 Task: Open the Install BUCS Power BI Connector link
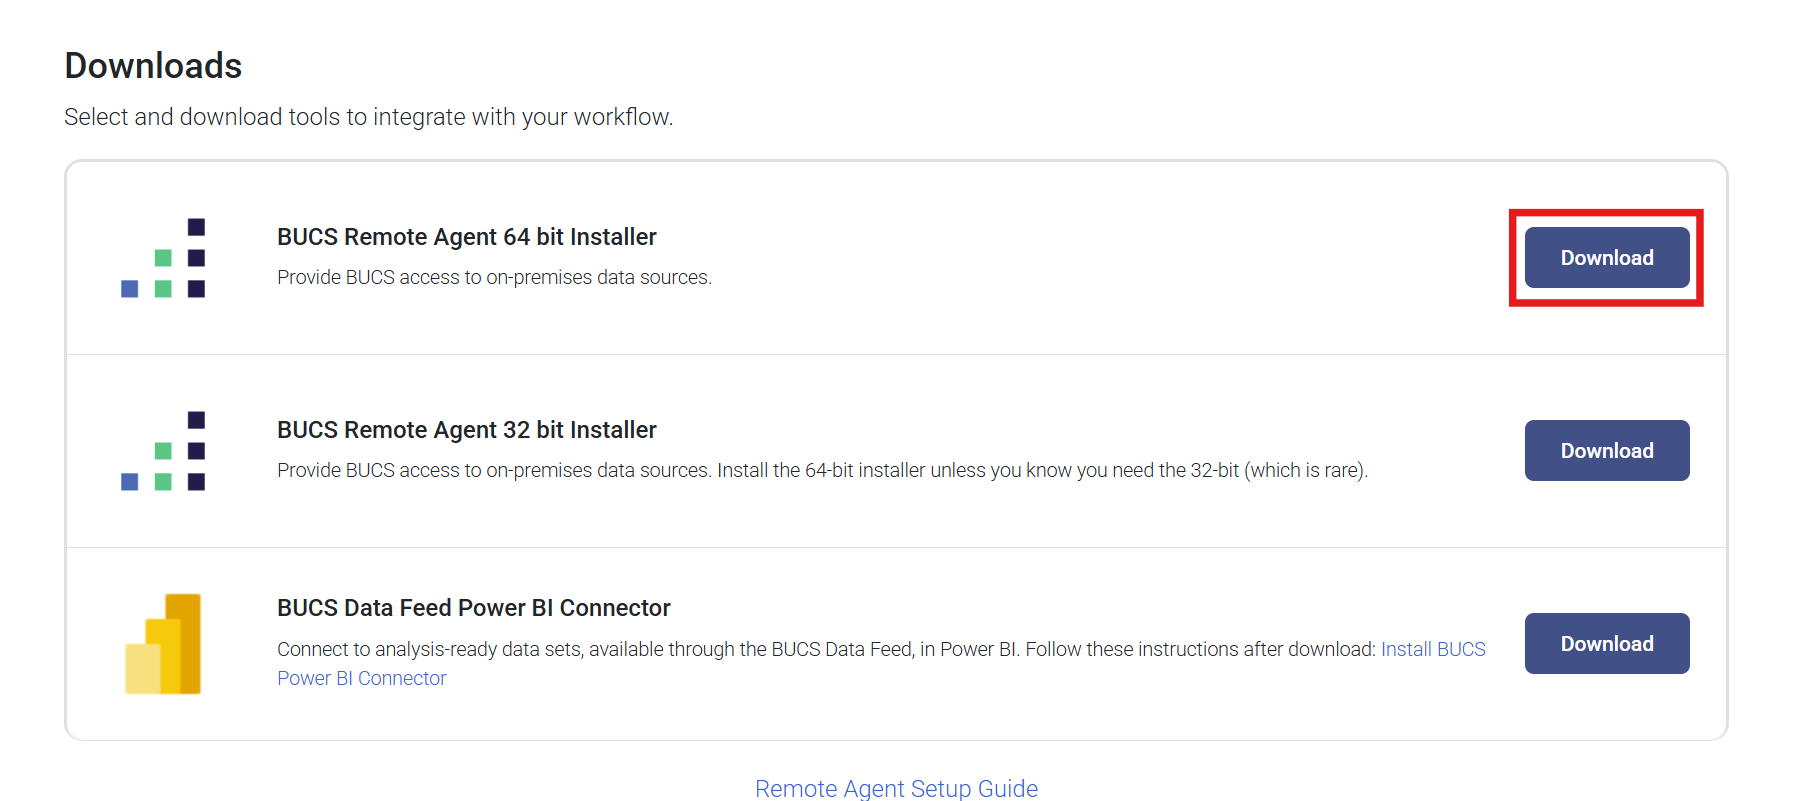tap(1432, 650)
